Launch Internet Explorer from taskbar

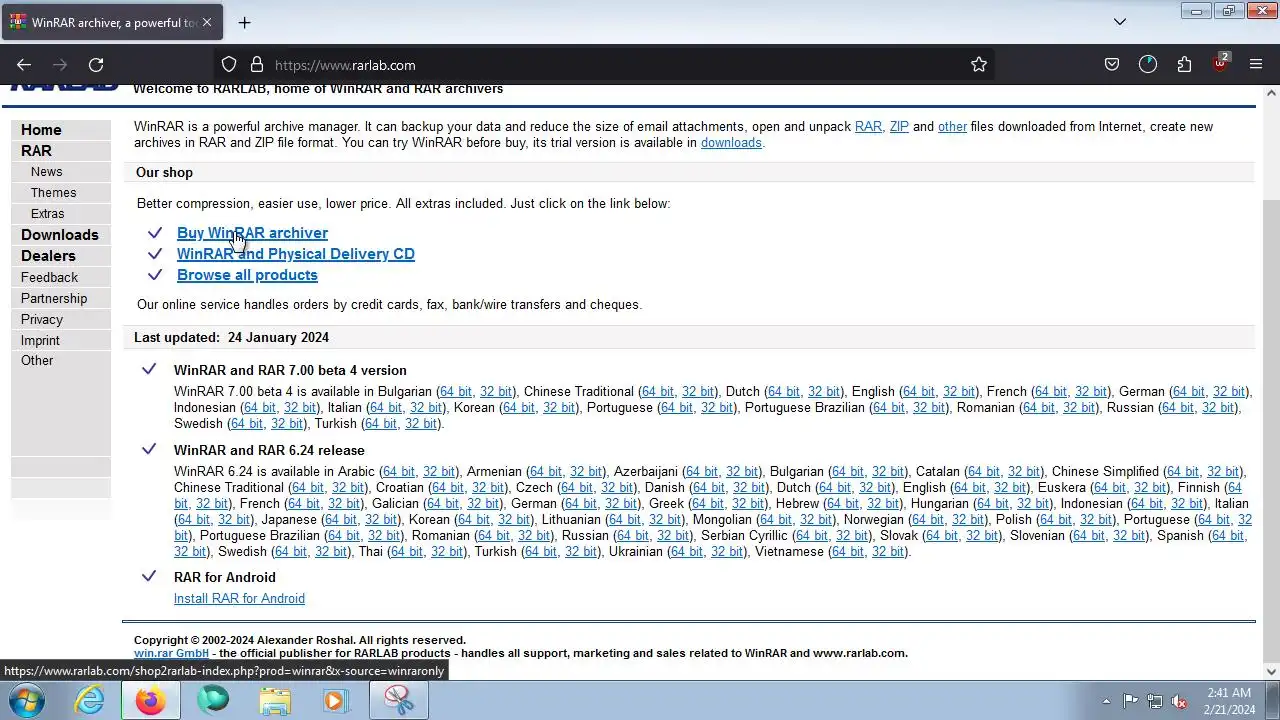[x=90, y=701]
